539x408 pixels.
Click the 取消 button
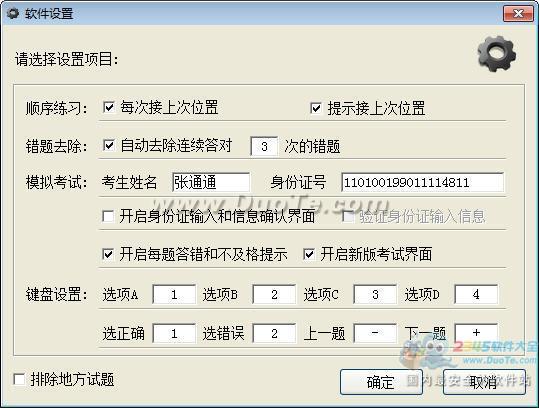point(484,382)
